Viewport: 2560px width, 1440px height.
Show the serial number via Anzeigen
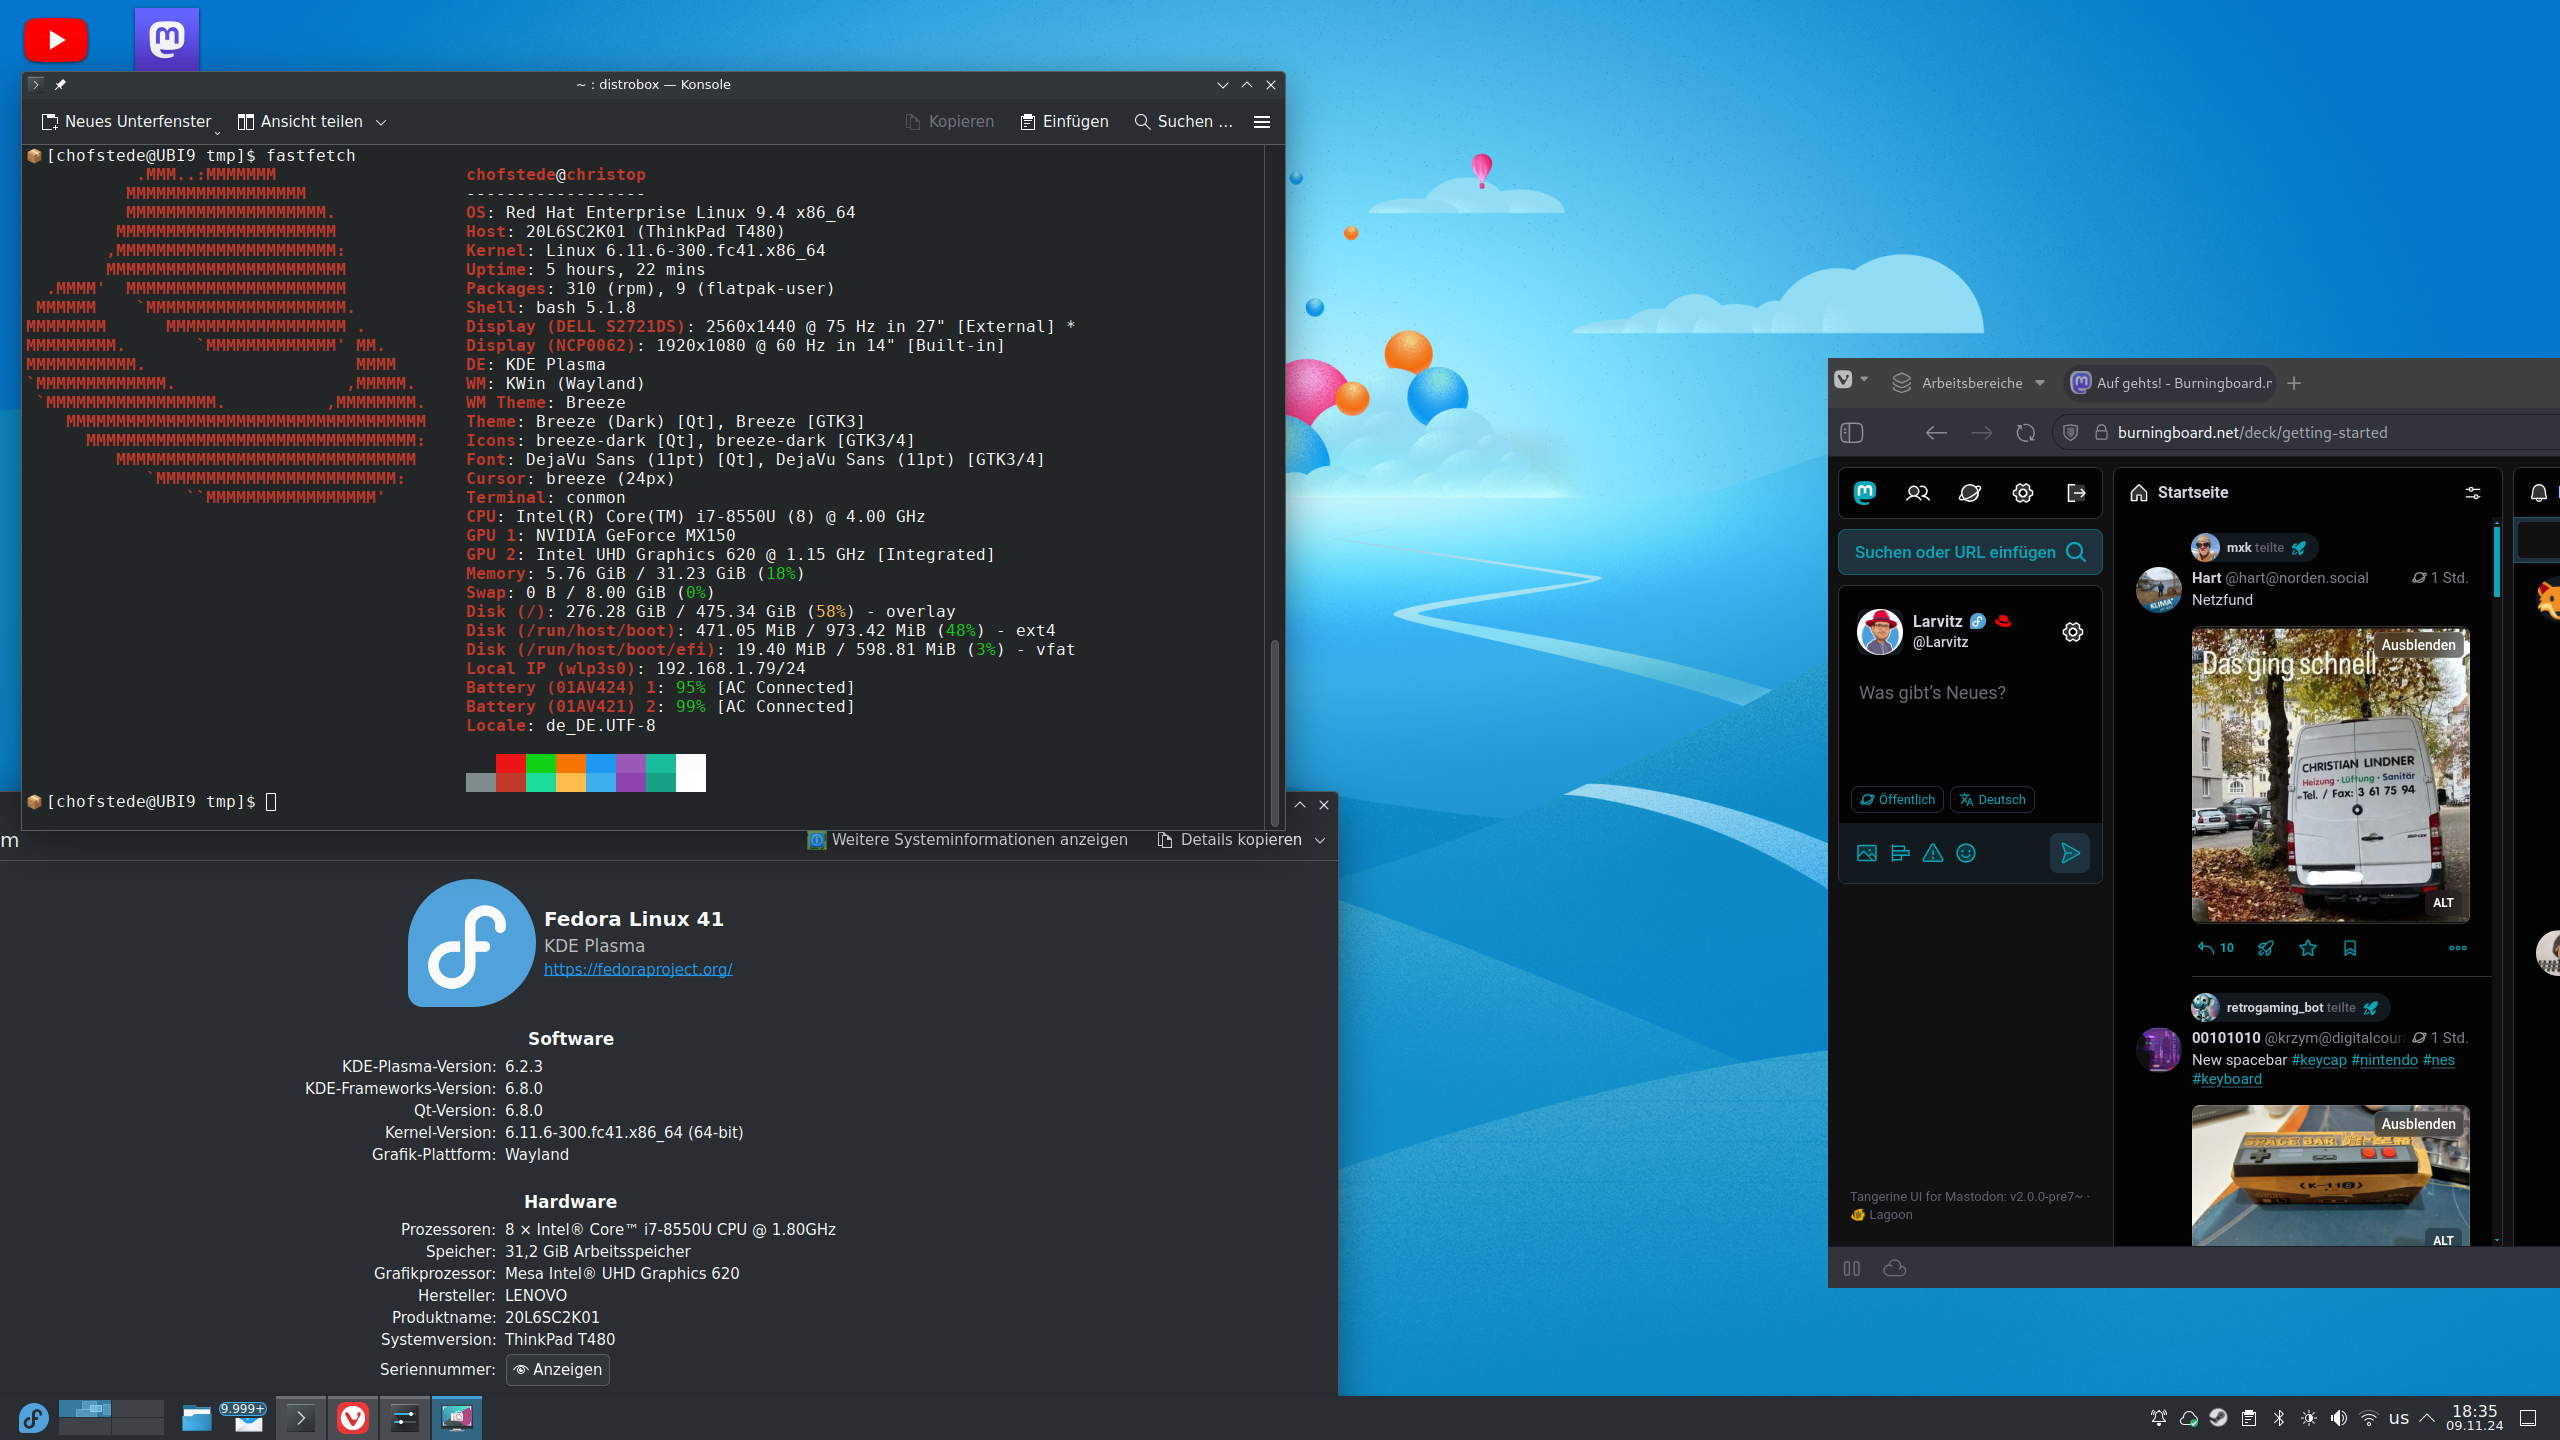[x=558, y=1370]
